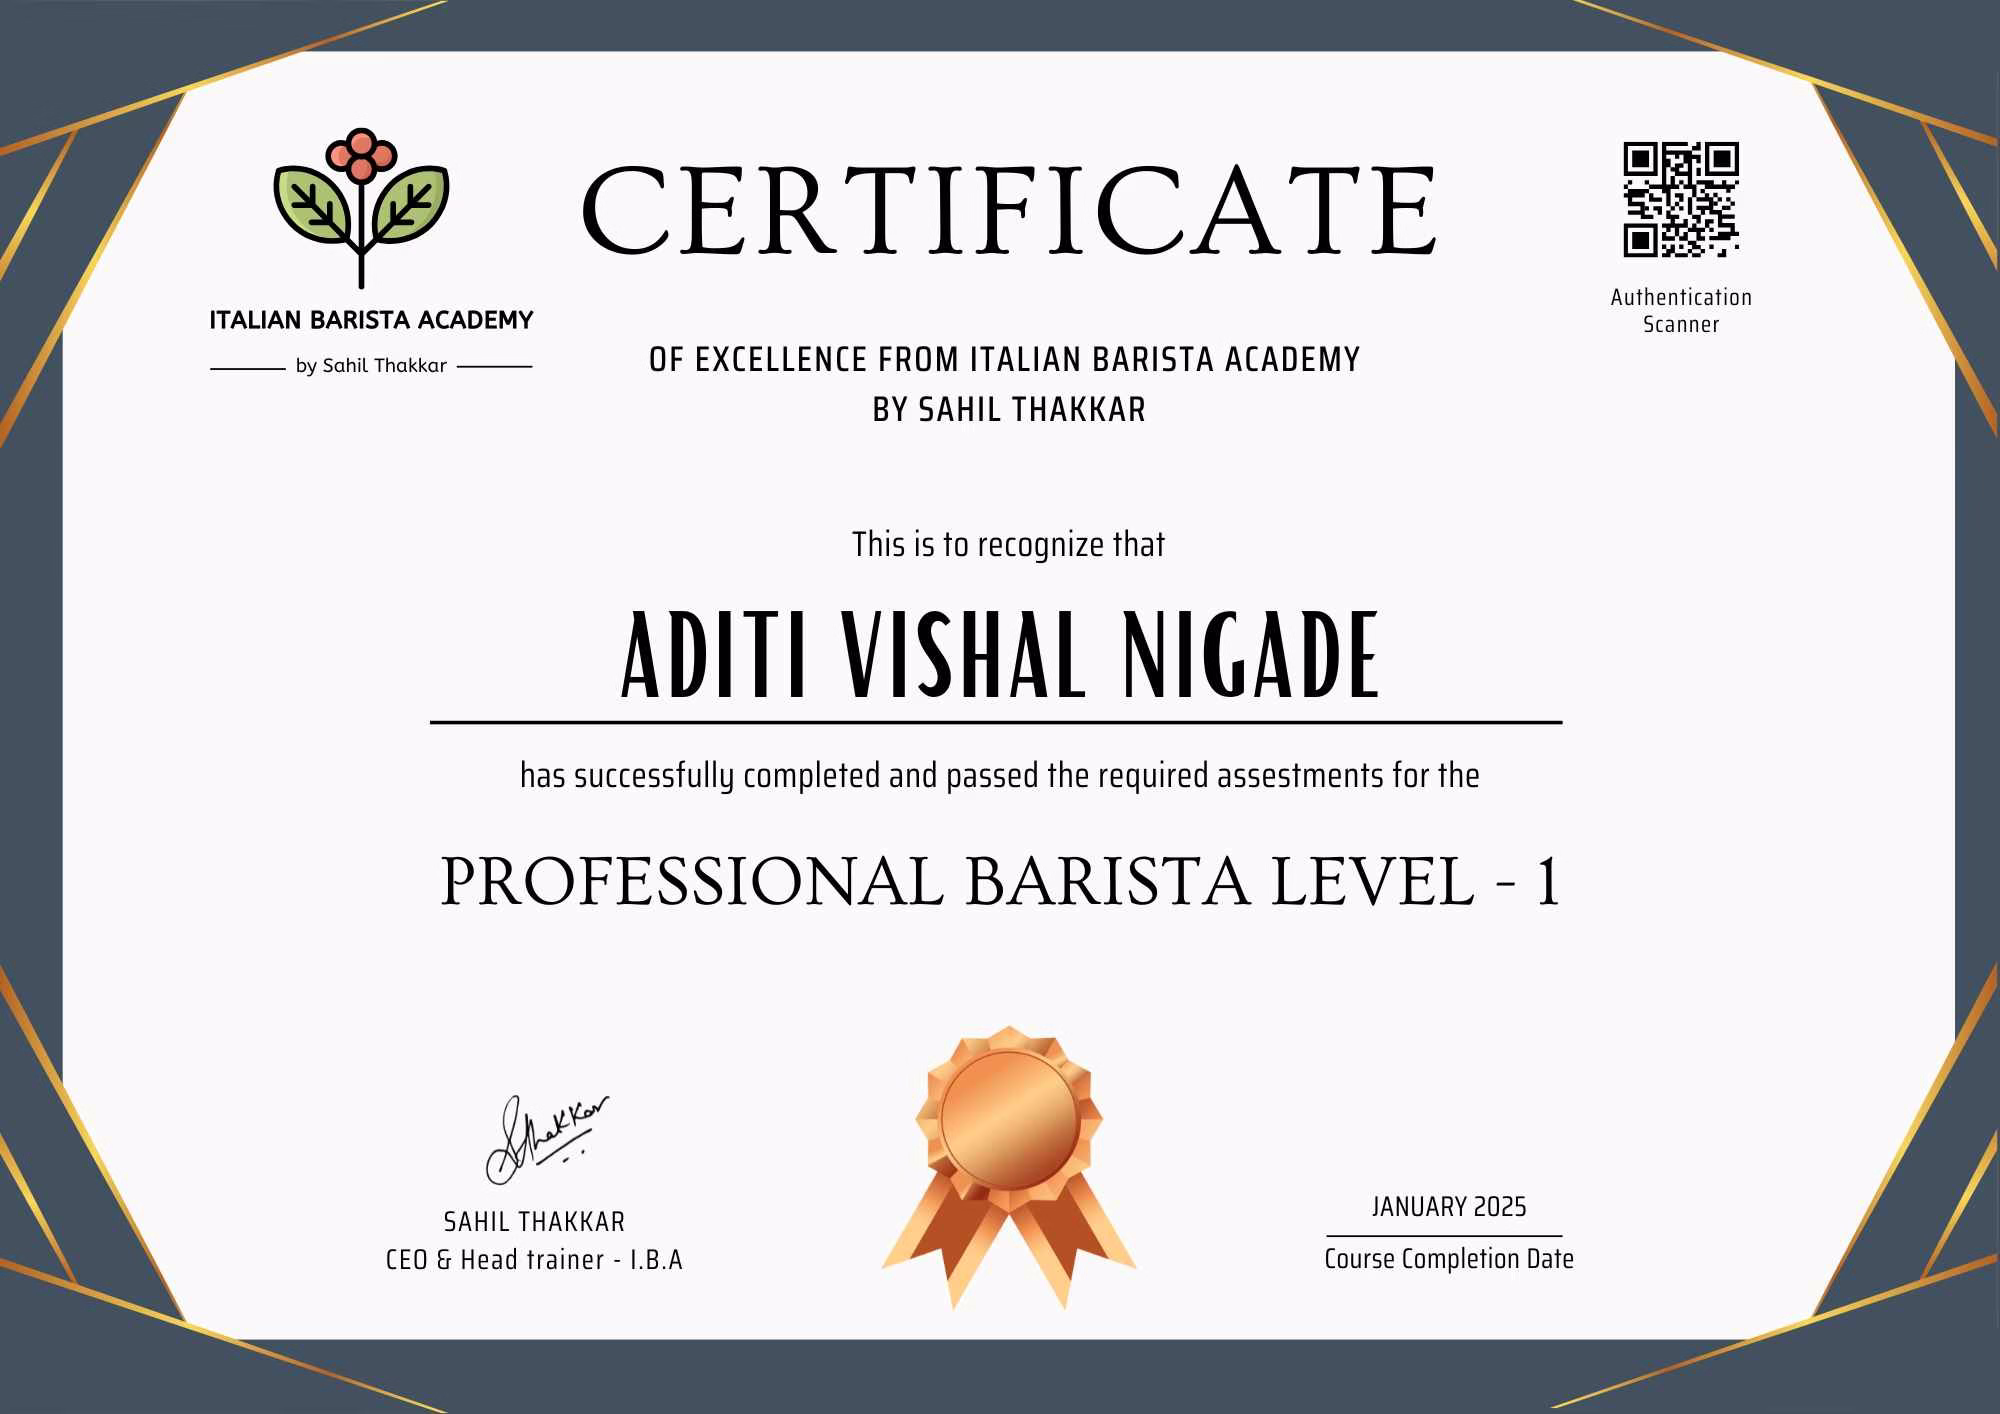Click the line above Course Completion Date
The height and width of the screenshot is (1414, 2000).
coord(1444,1236)
